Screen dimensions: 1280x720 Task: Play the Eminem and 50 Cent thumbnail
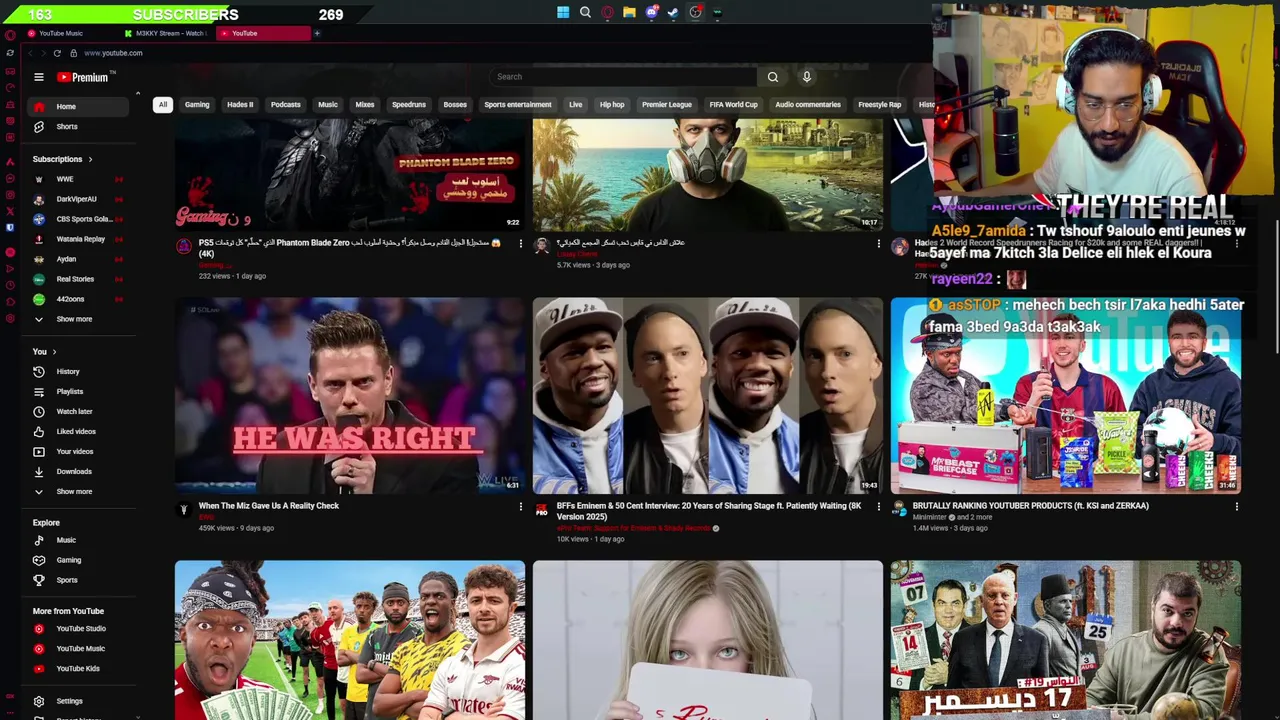click(x=708, y=396)
